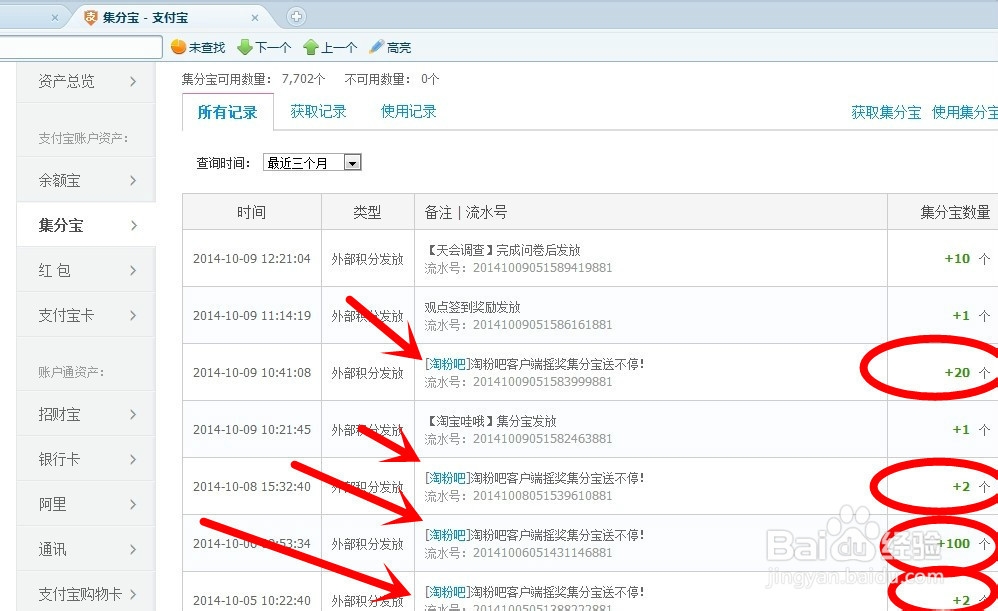Click the +20 amount value
Screen dimensions: 998x611
tap(957, 373)
